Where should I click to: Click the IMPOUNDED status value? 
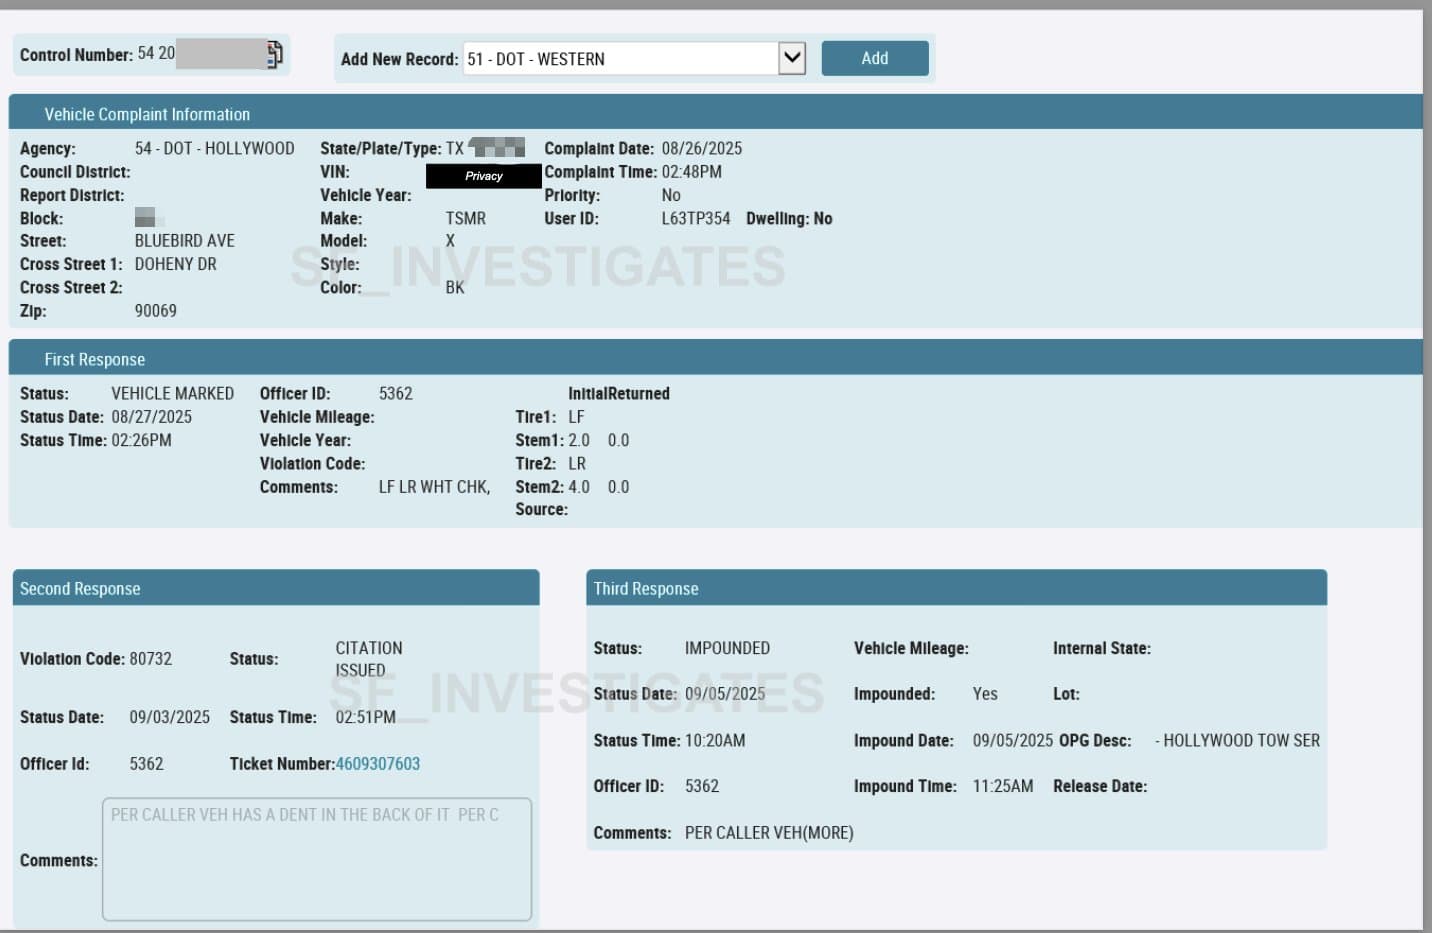coord(727,648)
